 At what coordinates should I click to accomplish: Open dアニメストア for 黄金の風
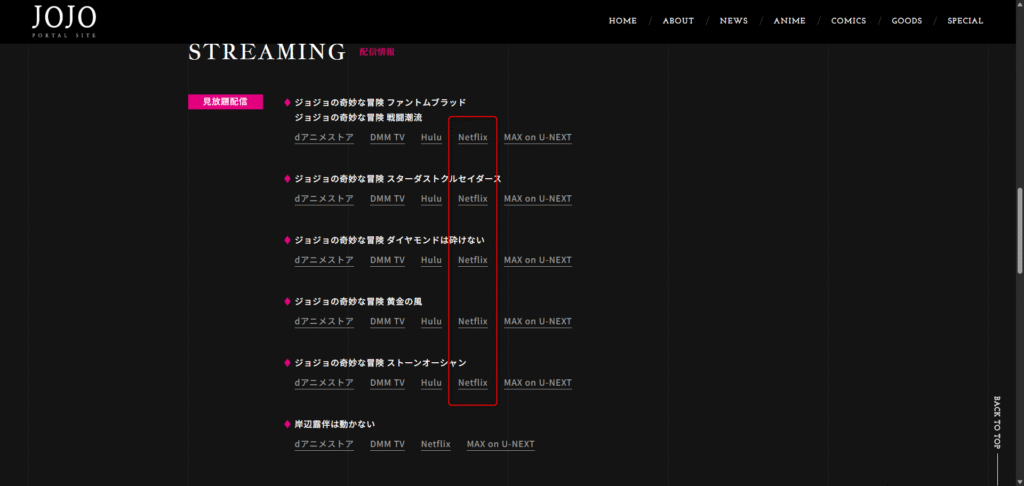[x=324, y=322]
